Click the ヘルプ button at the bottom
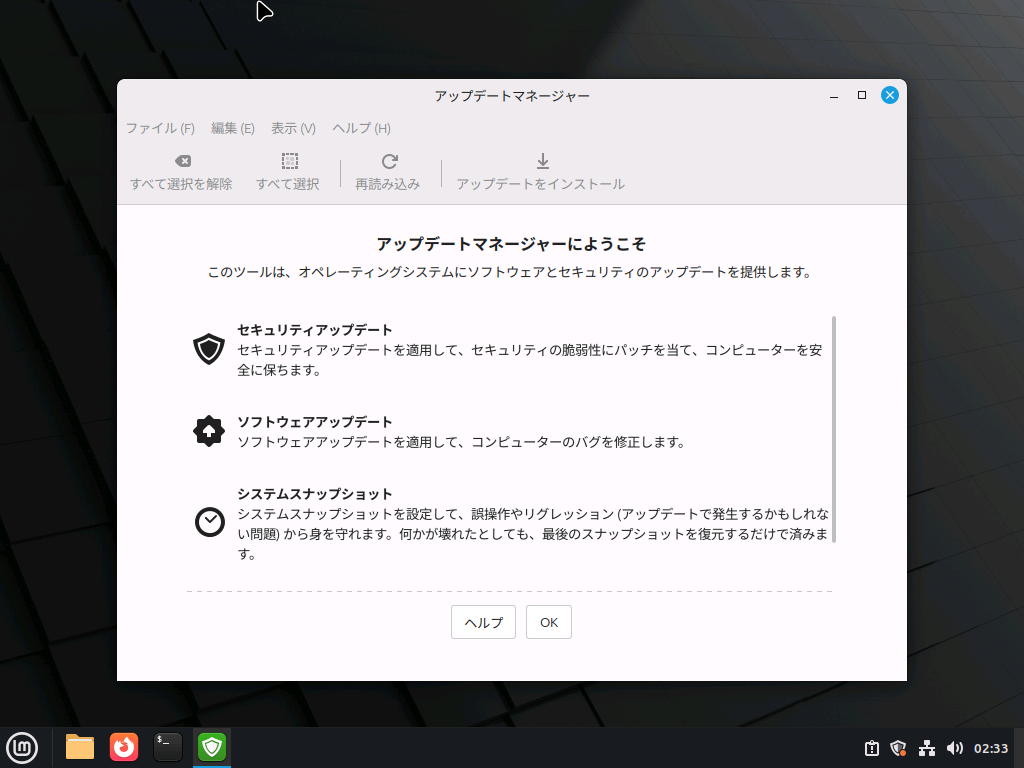This screenshot has width=1024, height=768. pyautogui.click(x=483, y=622)
